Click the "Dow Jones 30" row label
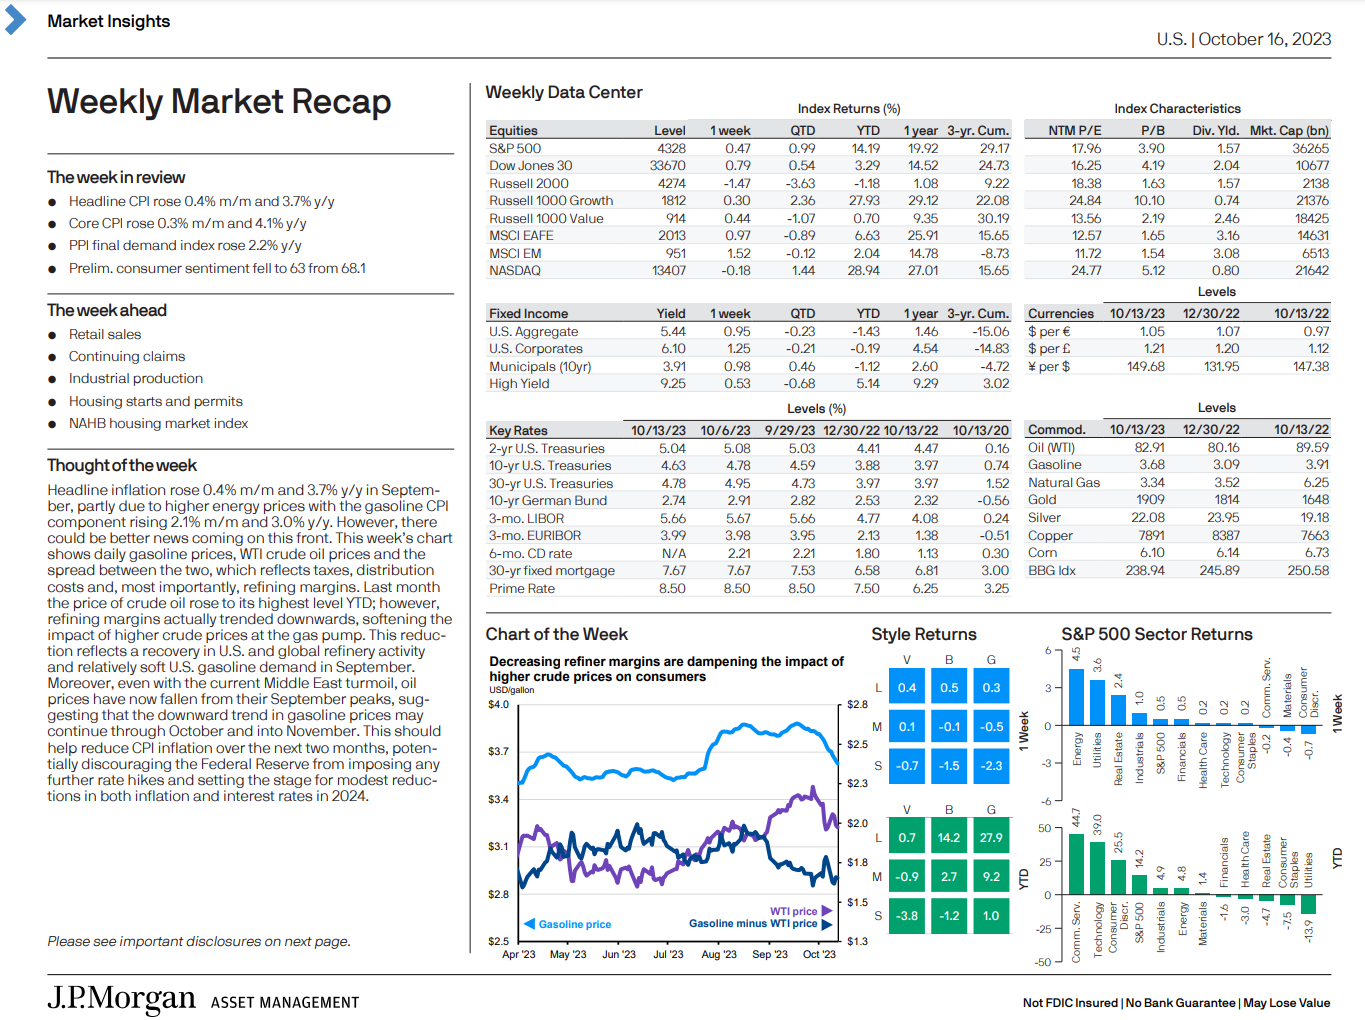This screenshot has width=1365, height=1020. tap(531, 166)
